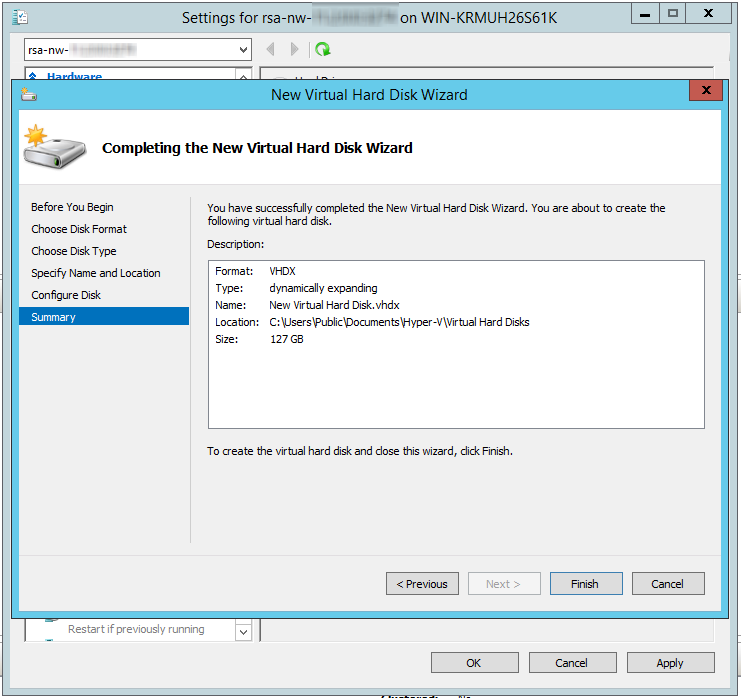
Task: Close the Settings window
Action: 708,14
